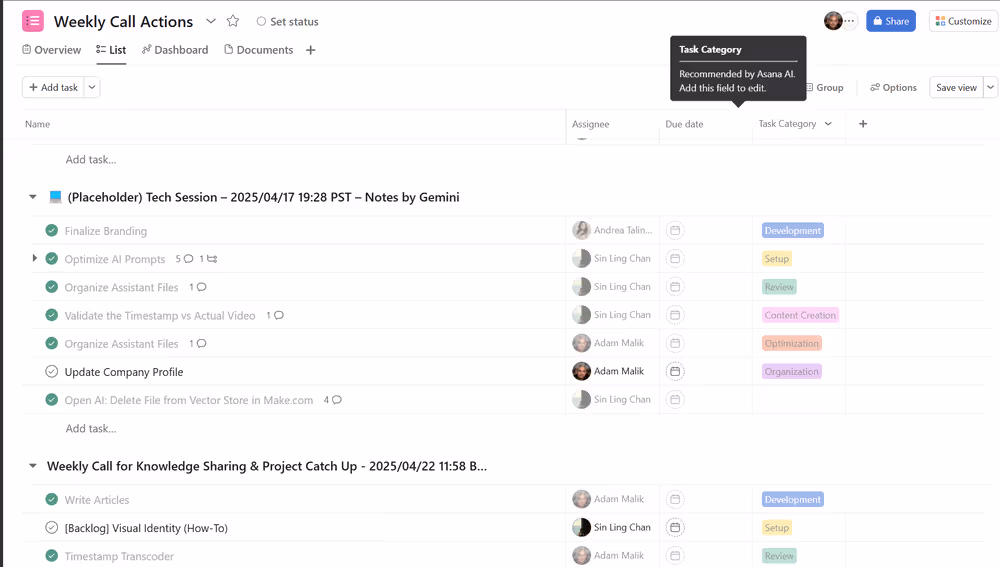Click the Content Creation category tag
Image resolution: width=1000 pixels, height=567 pixels.
(800, 315)
